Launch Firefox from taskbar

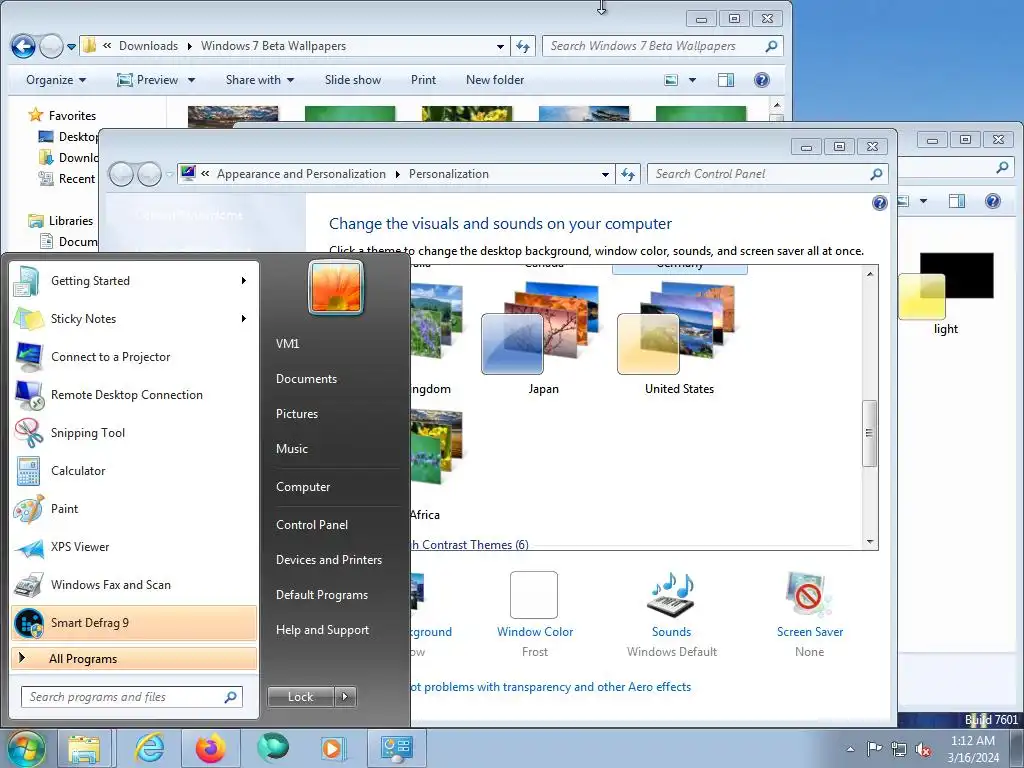click(x=210, y=748)
